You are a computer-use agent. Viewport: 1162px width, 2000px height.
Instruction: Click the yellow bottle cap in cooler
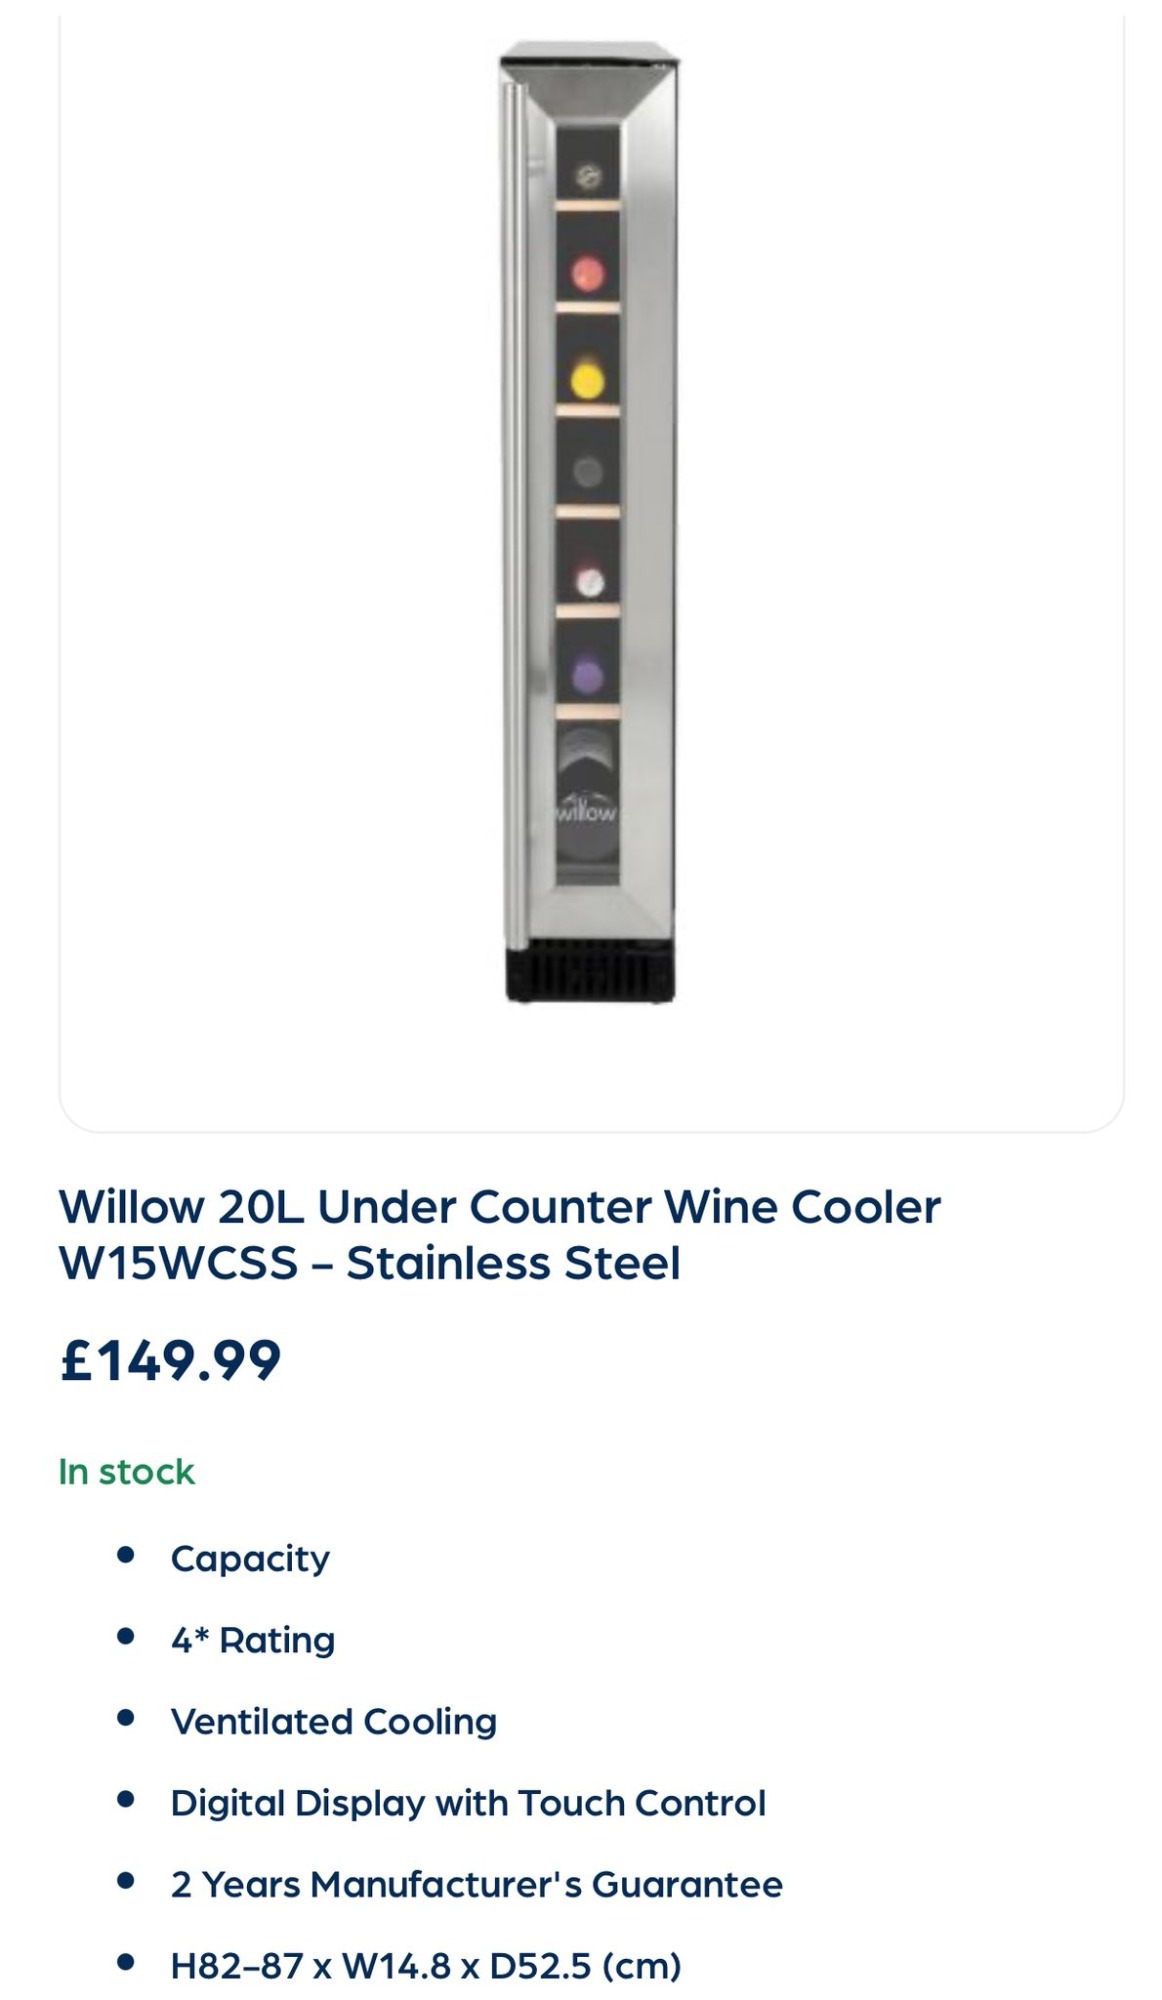(588, 379)
